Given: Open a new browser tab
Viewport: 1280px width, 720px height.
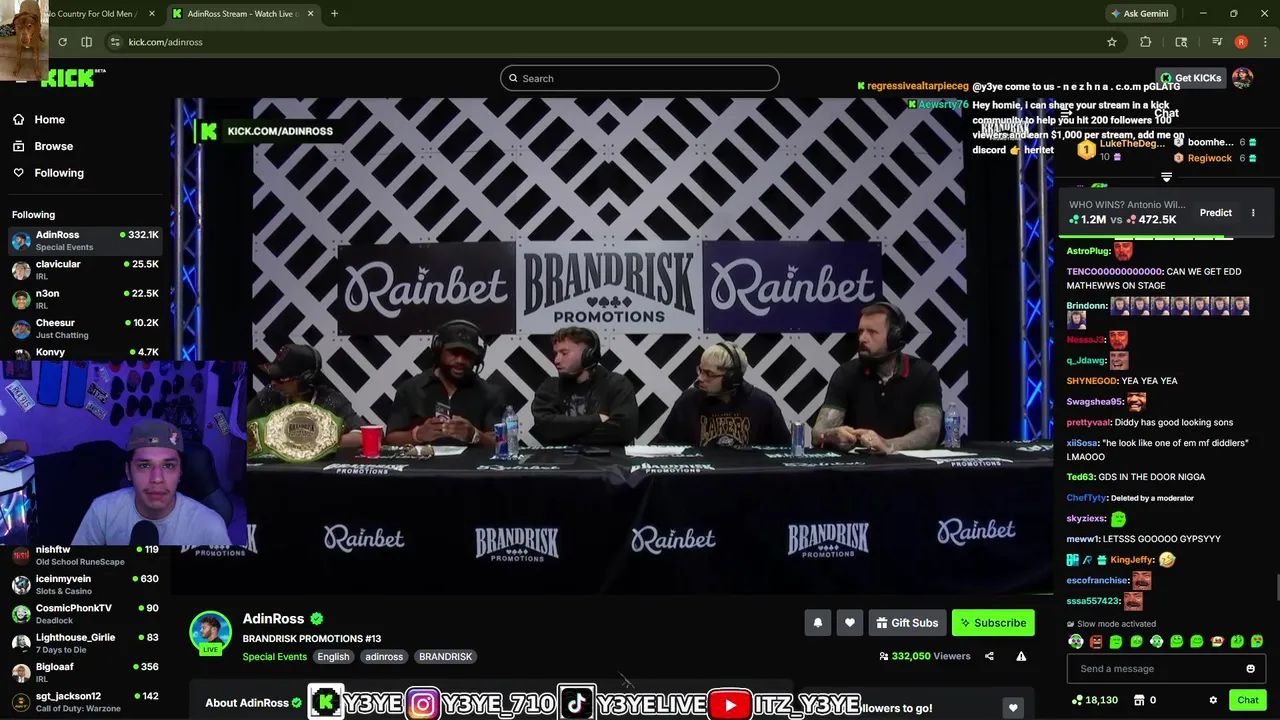Looking at the screenshot, I should click(x=334, y=13).
